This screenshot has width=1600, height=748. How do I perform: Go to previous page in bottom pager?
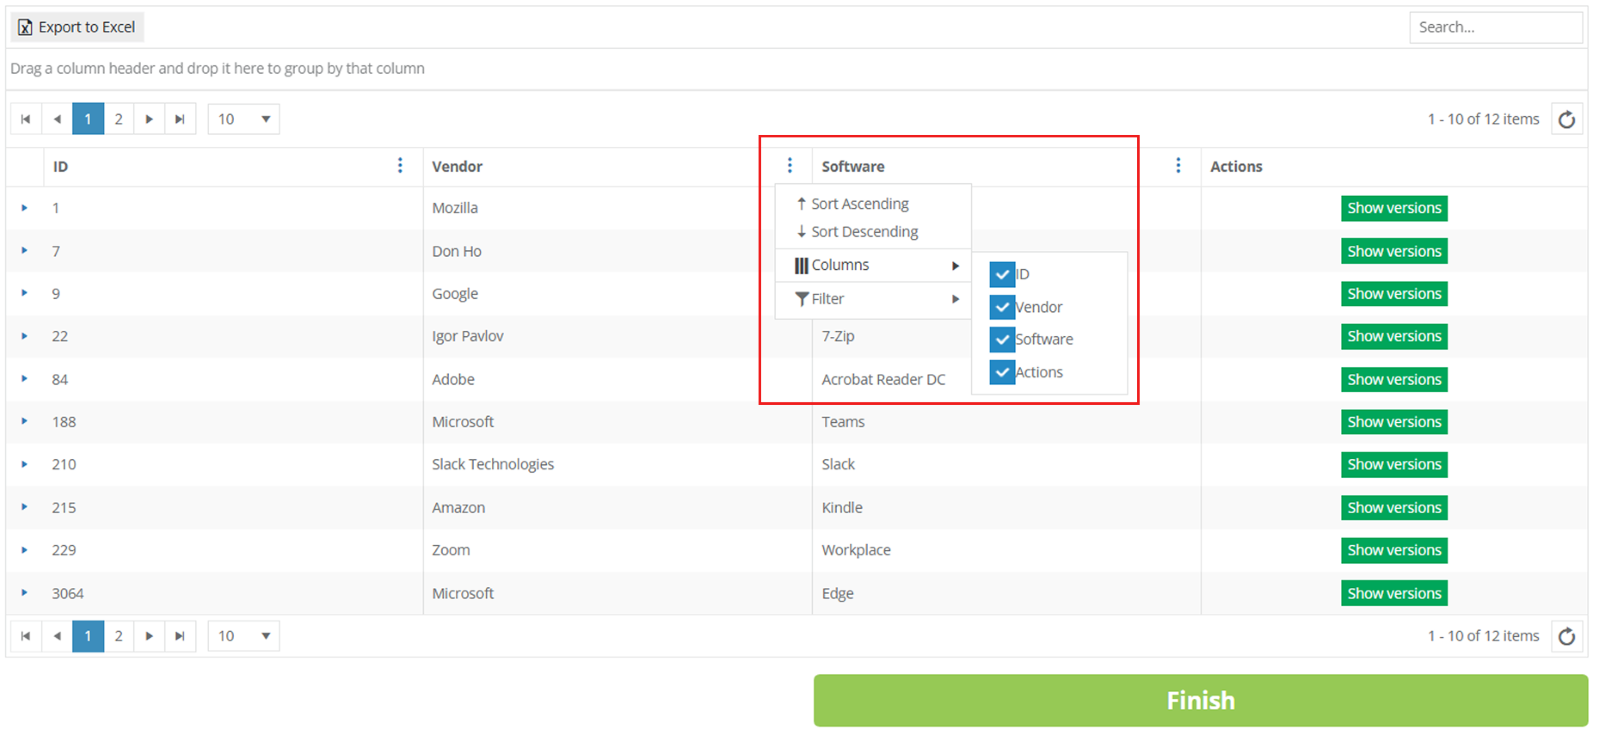[x=57, y=636]
